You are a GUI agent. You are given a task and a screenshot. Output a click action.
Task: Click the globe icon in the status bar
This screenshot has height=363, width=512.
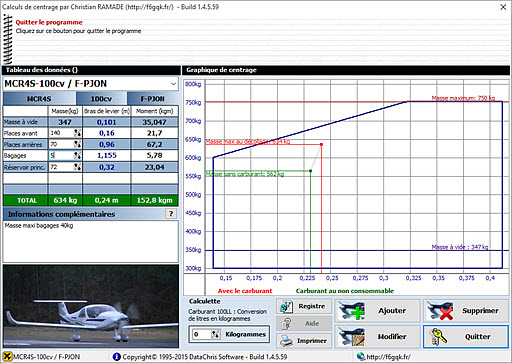click(361, 356)
